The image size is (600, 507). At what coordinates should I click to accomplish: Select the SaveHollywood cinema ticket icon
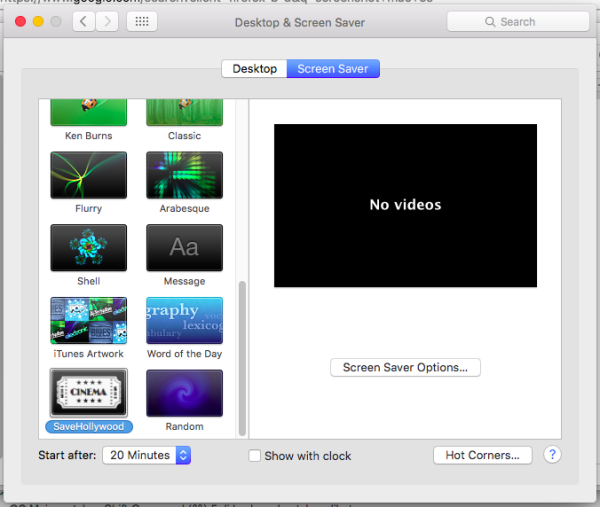click(x=88, y=392)
